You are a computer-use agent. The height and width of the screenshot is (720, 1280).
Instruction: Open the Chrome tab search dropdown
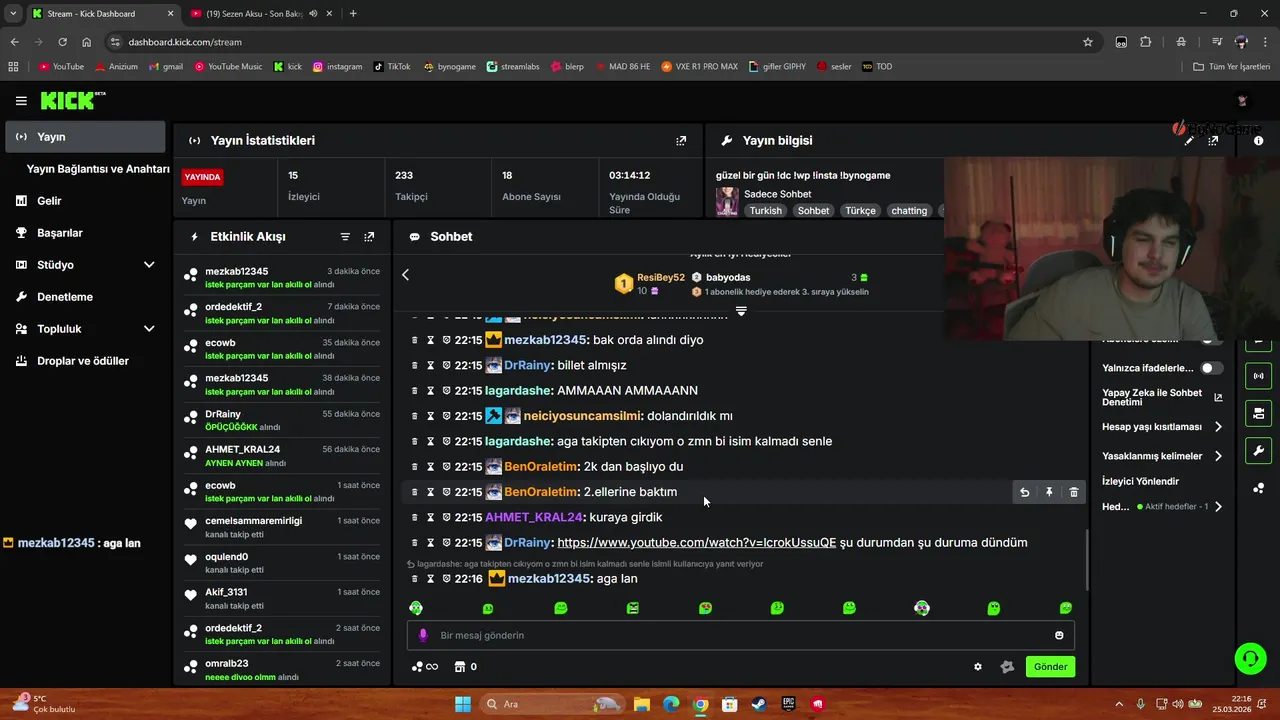(13, 13)
